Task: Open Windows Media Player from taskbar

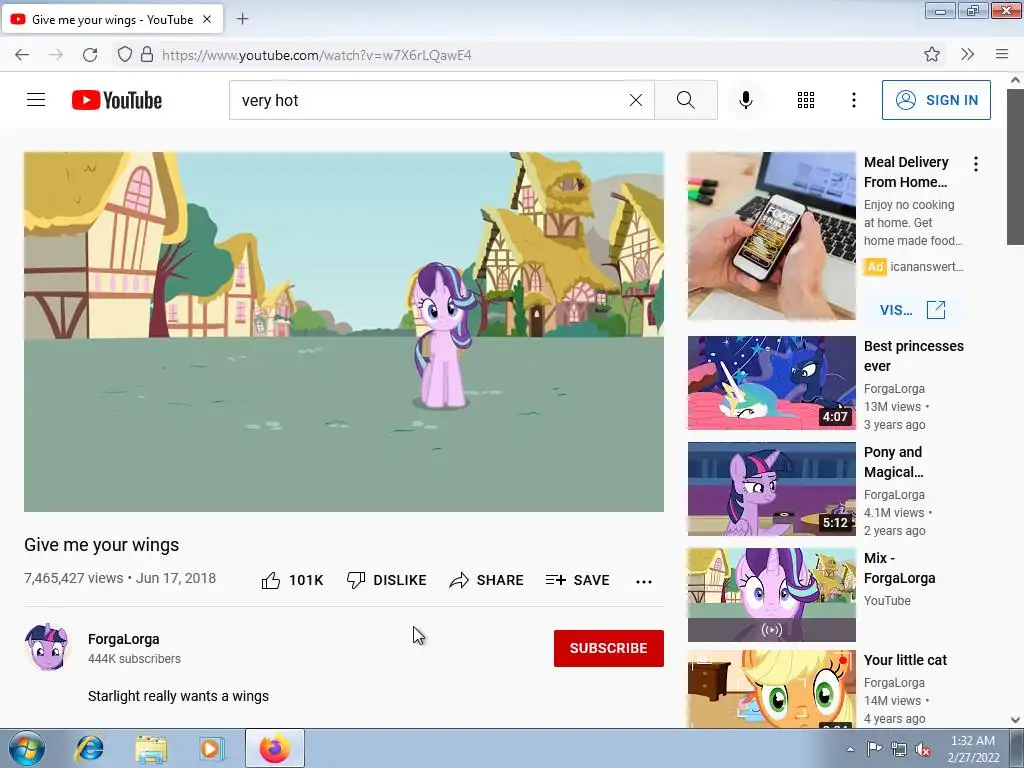Action: (212, 748)
